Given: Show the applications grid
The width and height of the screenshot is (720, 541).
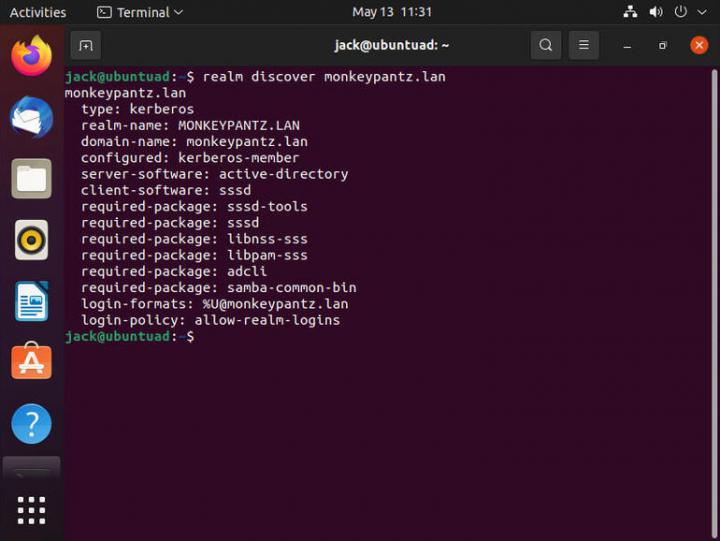Looking at the screenshot, I should pos(31,510).
